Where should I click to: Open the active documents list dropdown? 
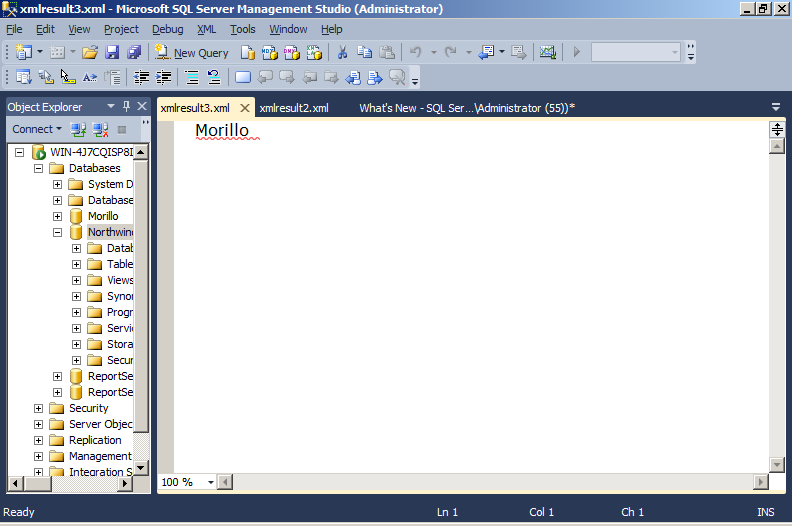[x=776, y=107]
